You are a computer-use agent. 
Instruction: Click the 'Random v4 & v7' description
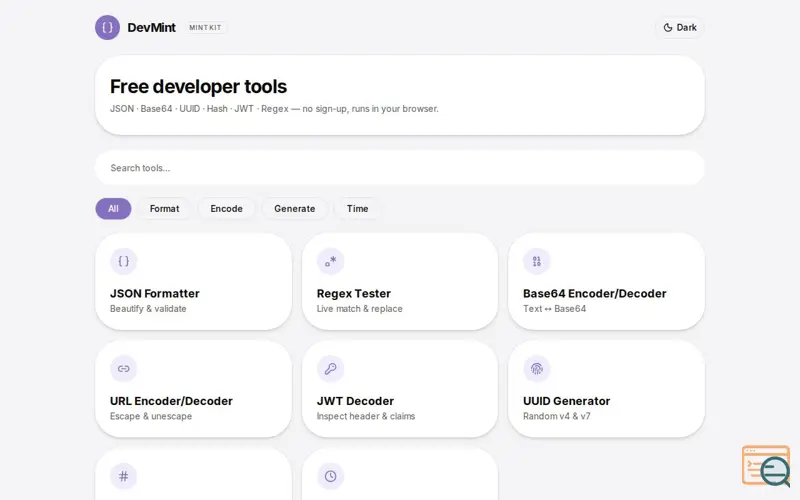[556, 416]
